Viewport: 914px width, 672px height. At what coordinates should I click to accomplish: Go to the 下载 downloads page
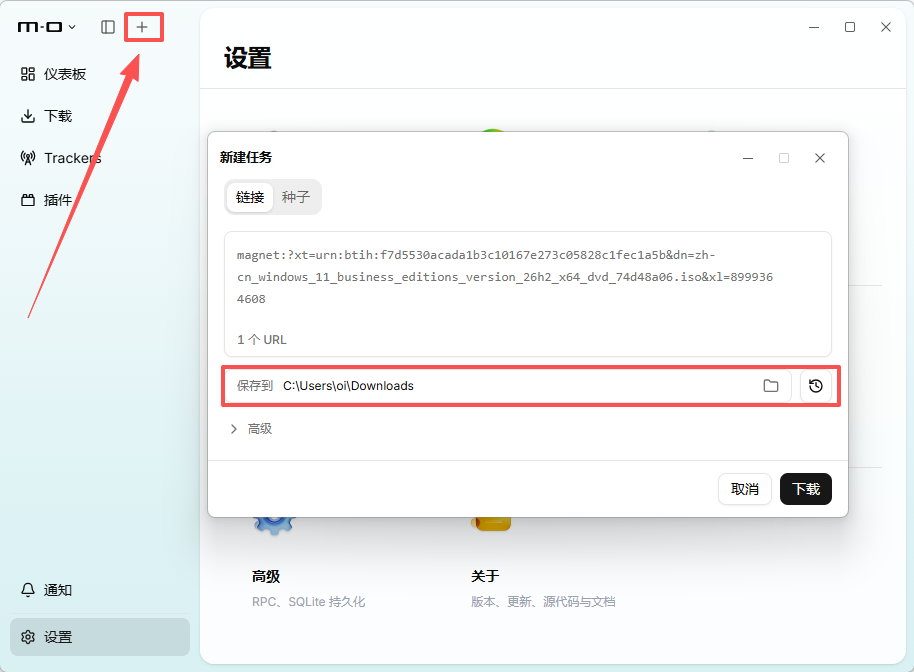tap(100, 116)
